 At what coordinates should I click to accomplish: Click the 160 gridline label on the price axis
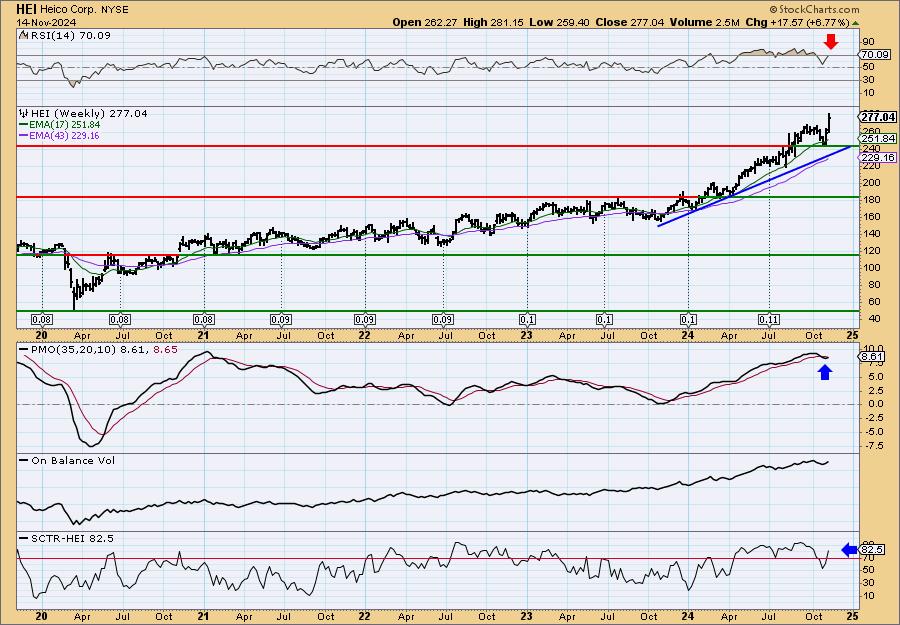coord(870,216)
